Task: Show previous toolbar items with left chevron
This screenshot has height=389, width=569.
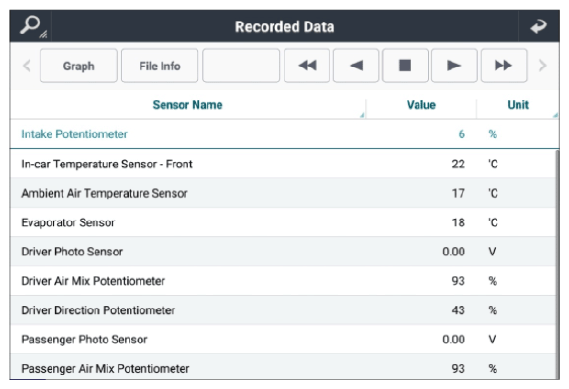Action: pos(26,66)
